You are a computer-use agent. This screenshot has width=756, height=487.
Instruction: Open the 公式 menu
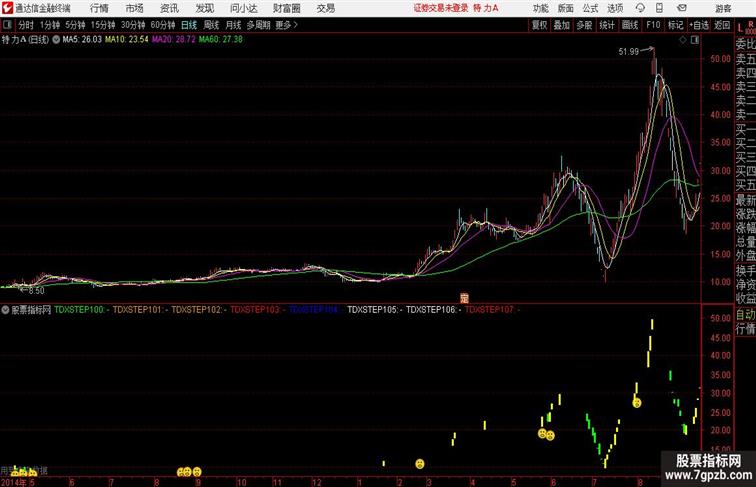590,8
